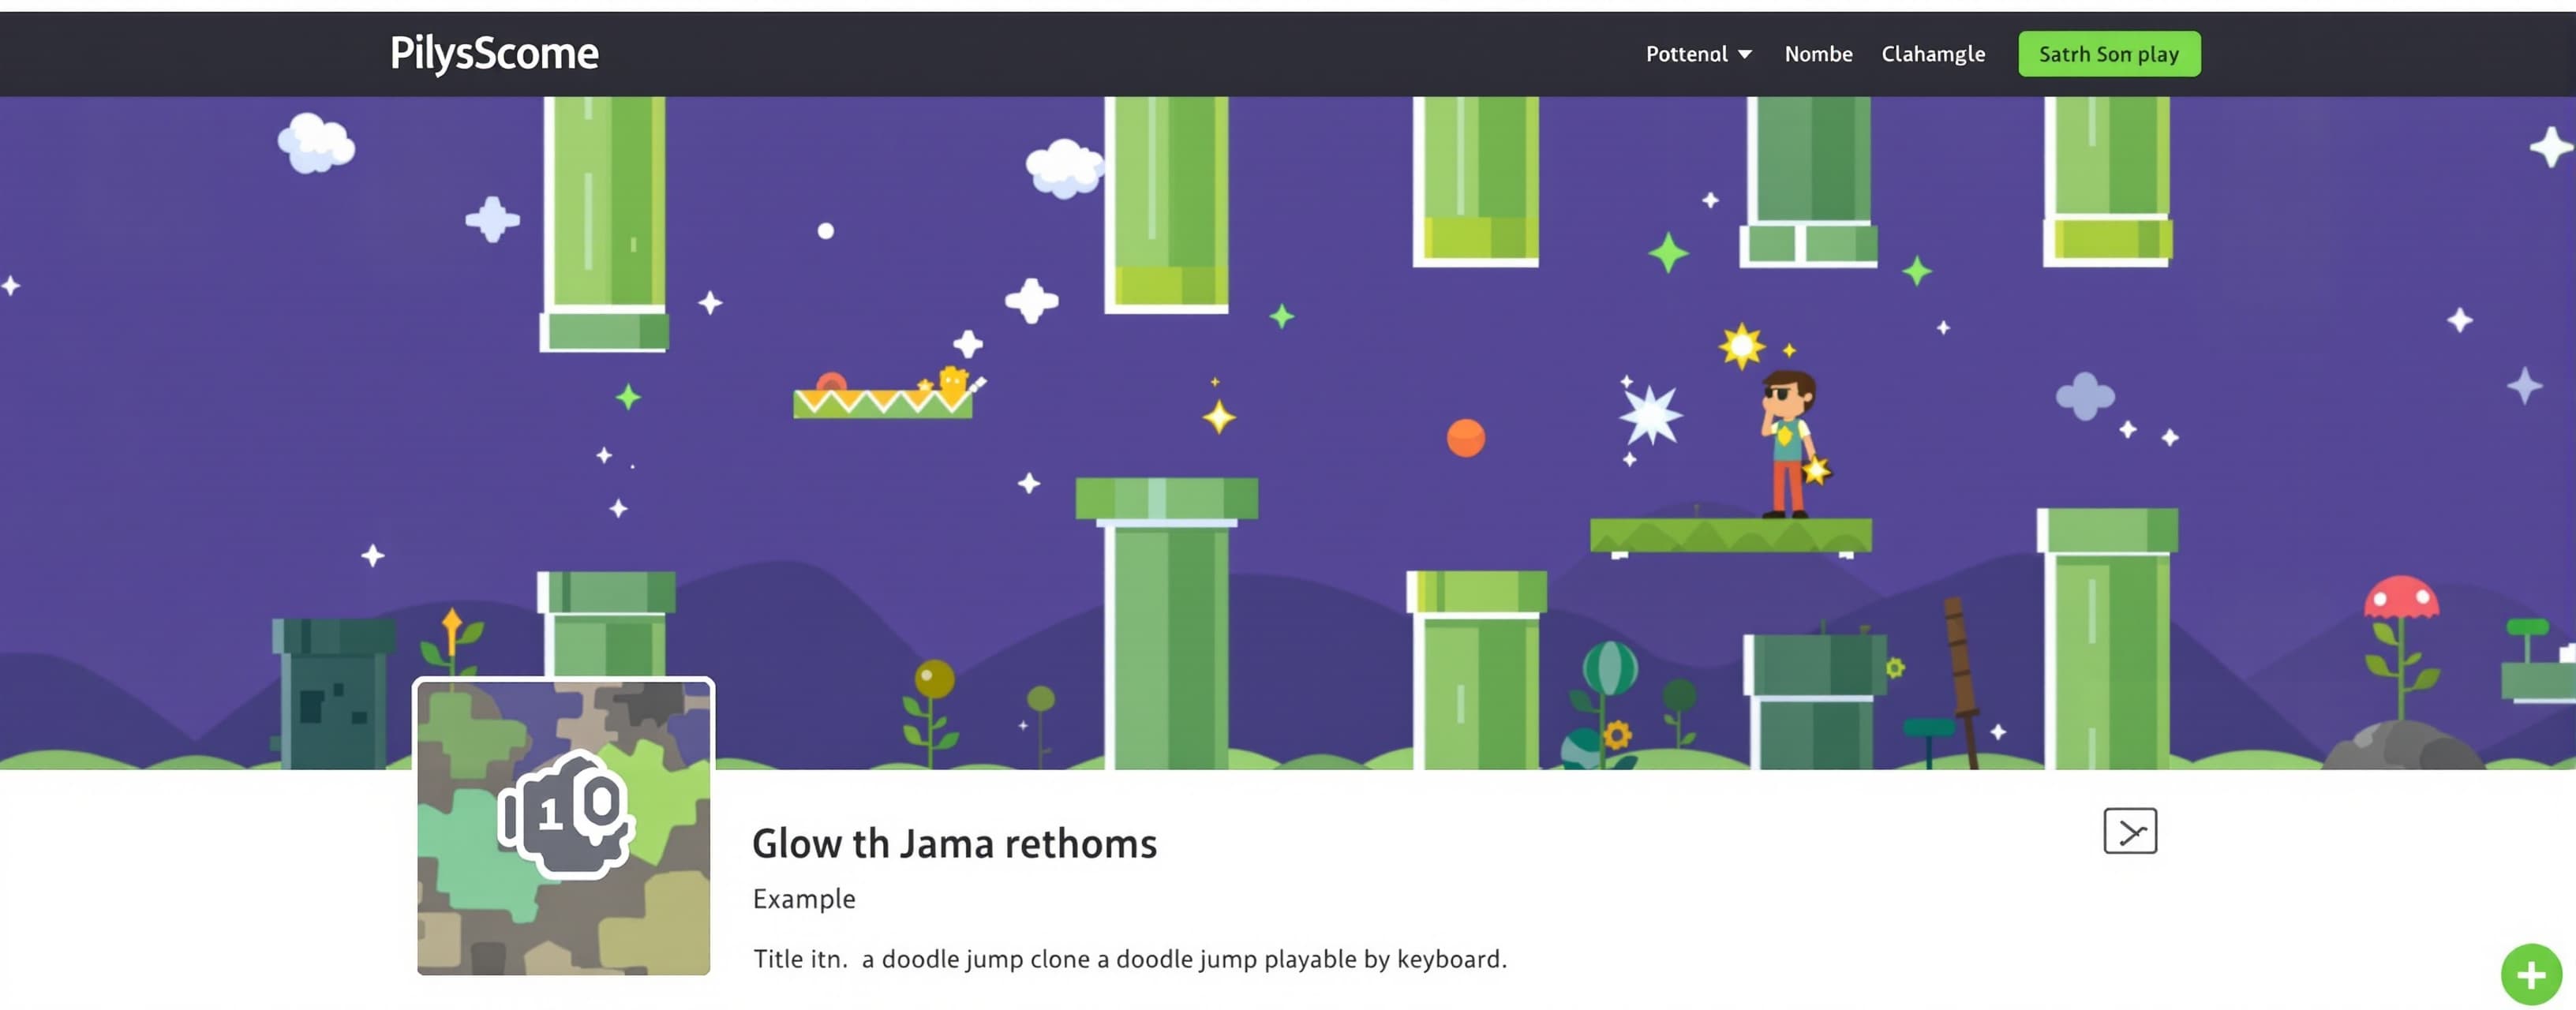This screenshot has width=2576, height=1010.
Task: Select the Glow th Jama rethoms title
Action: pyautogui.click(x=954, y=844)
